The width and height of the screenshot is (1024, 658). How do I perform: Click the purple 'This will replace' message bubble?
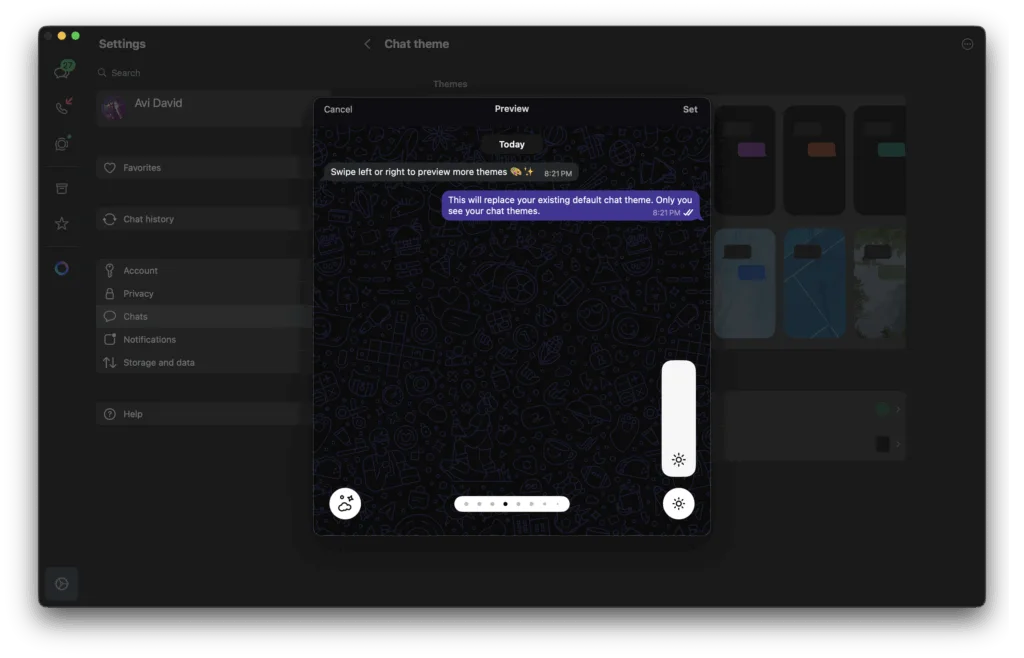point(570,205)
